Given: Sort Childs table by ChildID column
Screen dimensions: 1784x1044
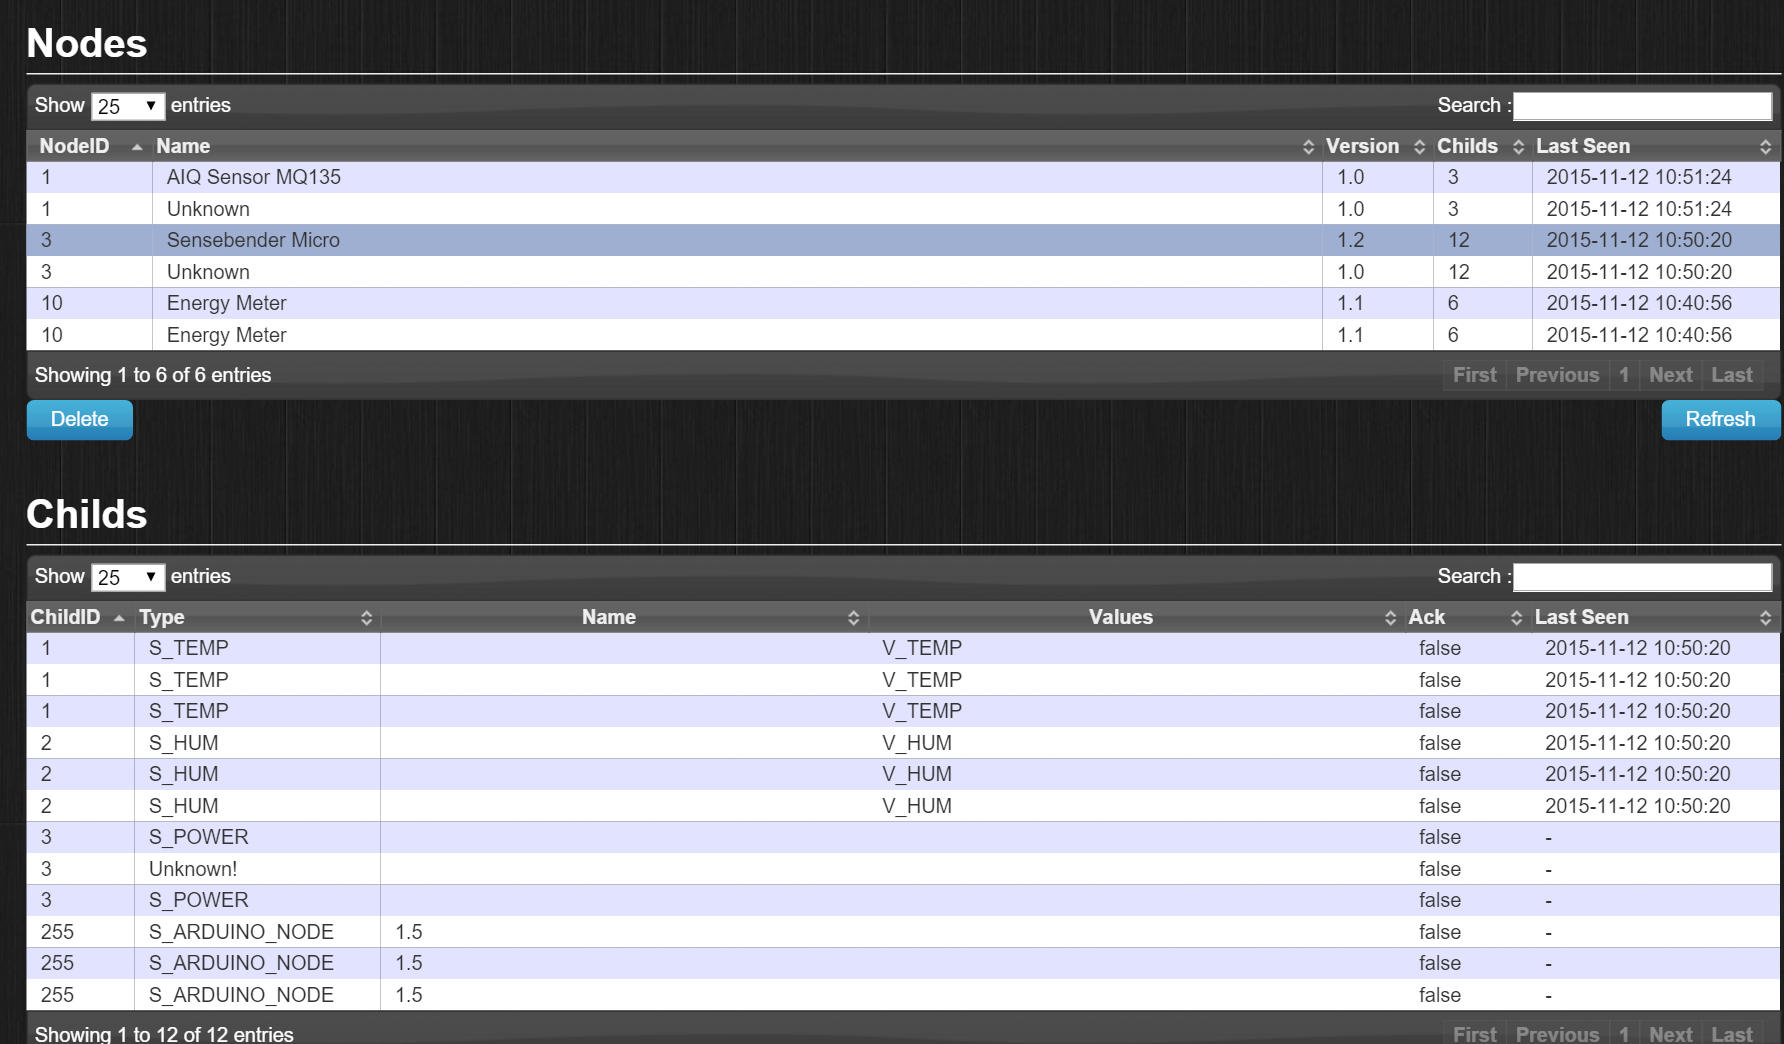Looking at the screenshot, I should [x=80, y=617].
